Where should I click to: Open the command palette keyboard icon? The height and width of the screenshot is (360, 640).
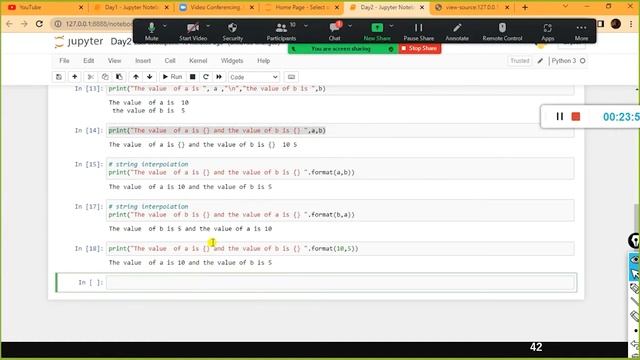point(291,77)
